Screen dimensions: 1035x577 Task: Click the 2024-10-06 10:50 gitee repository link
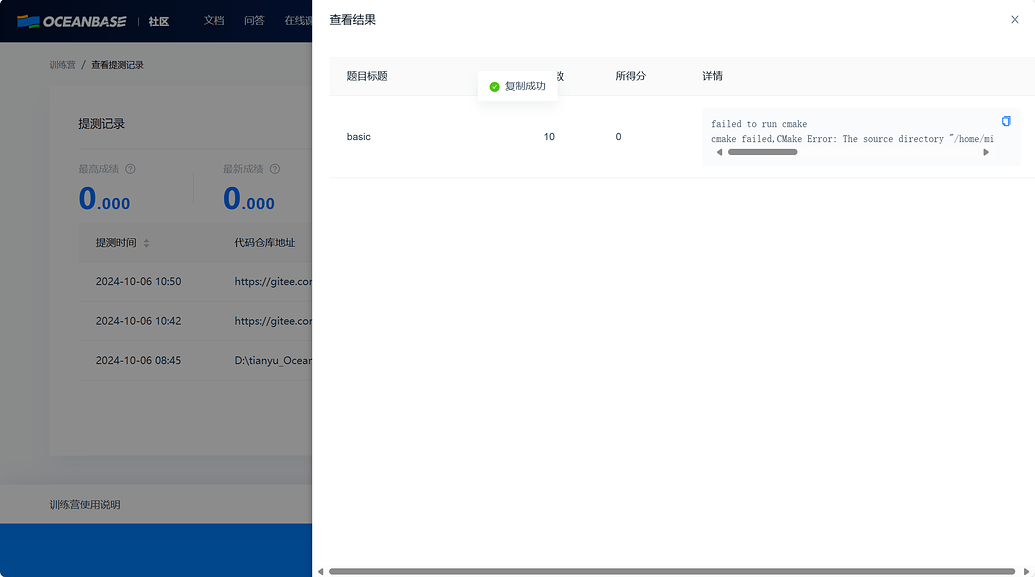tap(273, 281)
